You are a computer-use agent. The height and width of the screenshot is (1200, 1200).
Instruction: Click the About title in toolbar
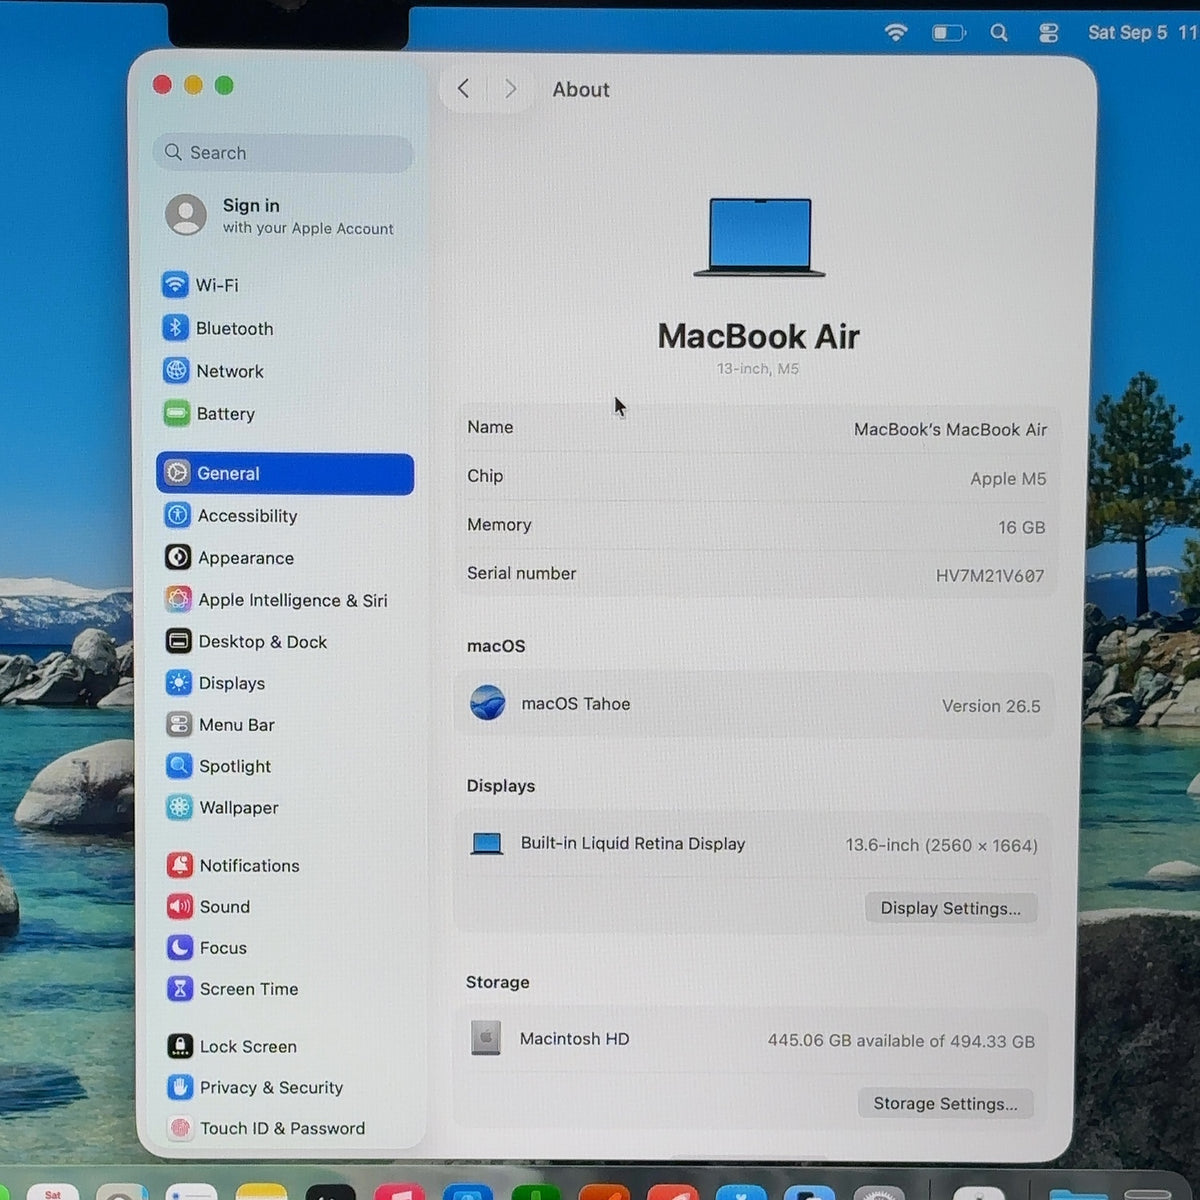[581, 89]
